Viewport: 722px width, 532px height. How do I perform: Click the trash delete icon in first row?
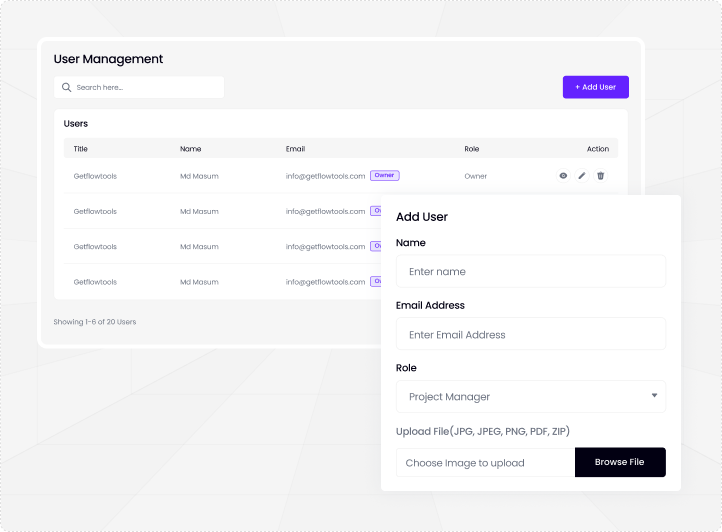pos(601,175)
